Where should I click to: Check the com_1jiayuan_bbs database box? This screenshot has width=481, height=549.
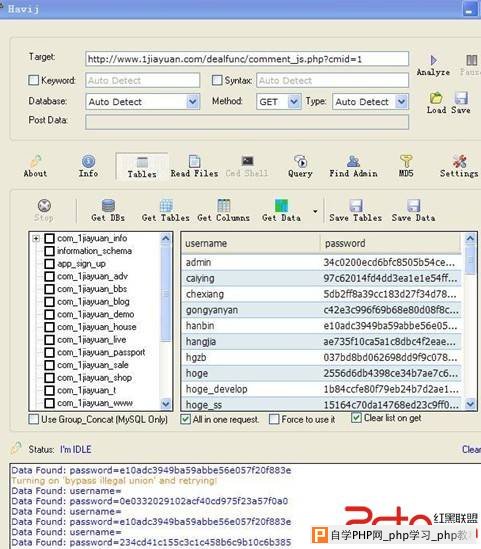[x=49, y=289]
